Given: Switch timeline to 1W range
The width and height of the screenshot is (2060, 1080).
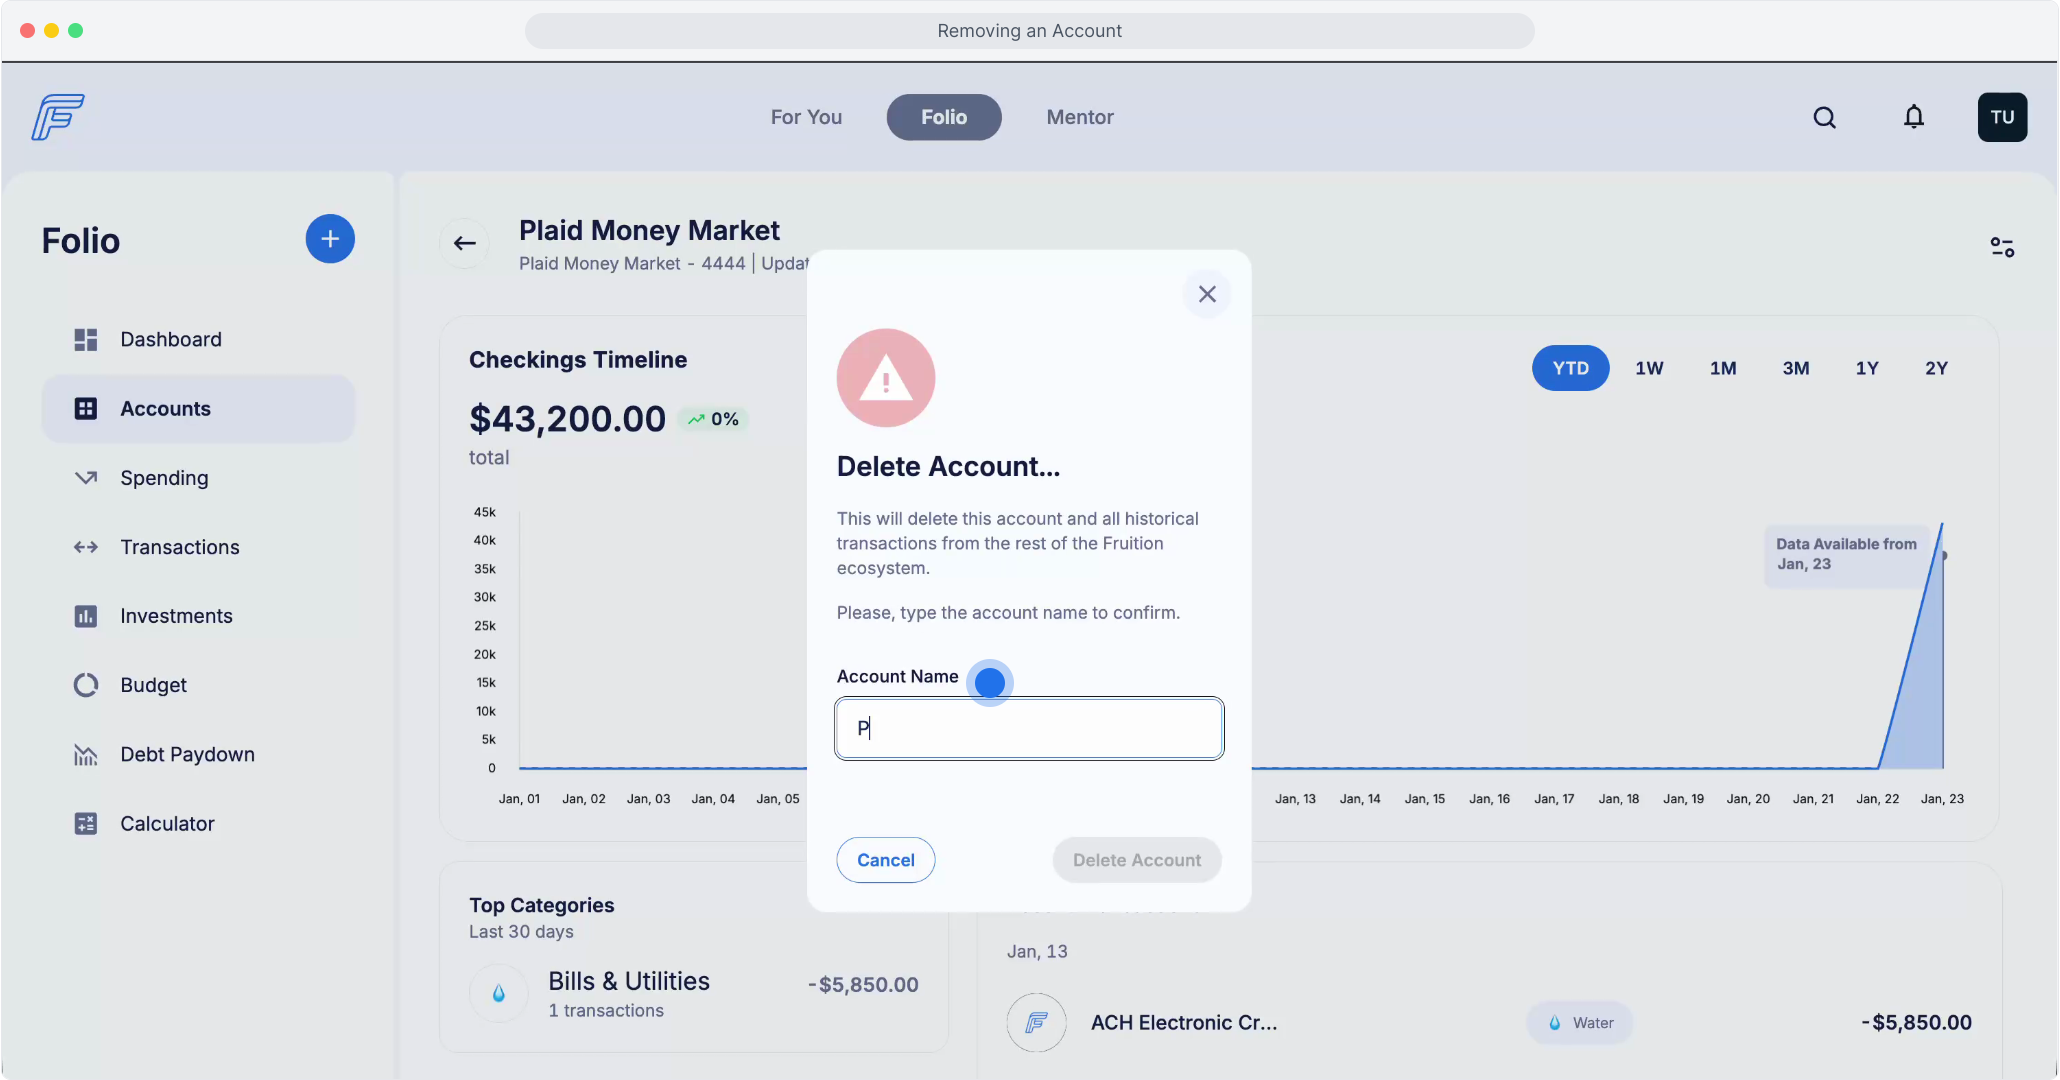Looking at the screenshot, I should [x=1649, y=368].
